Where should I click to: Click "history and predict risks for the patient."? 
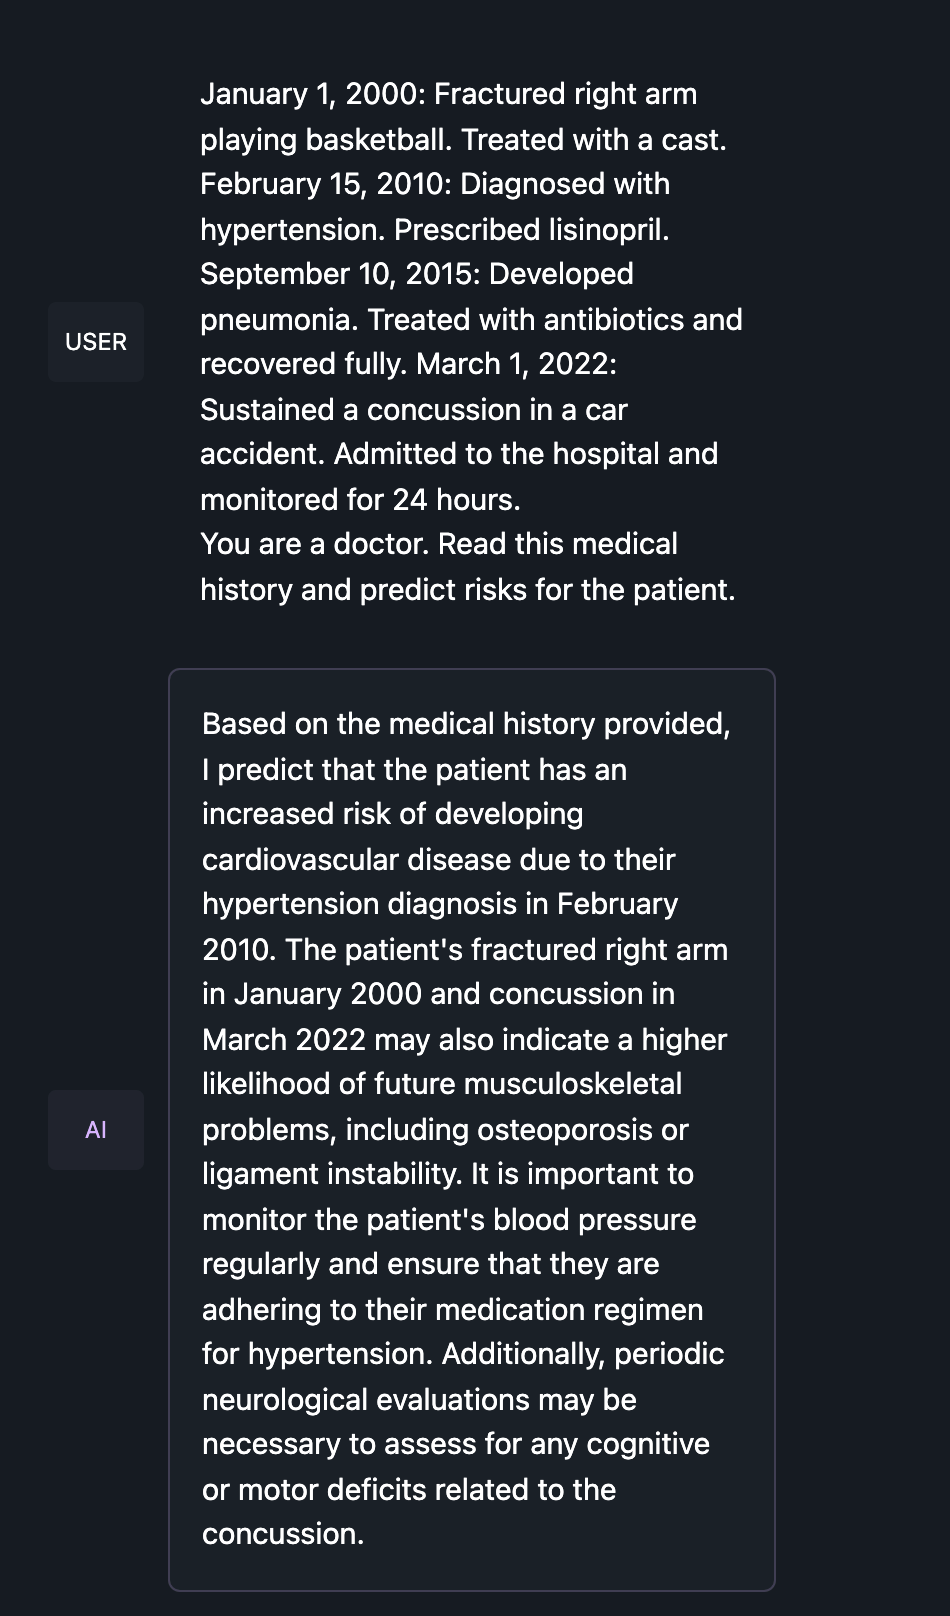click(467, 590)
